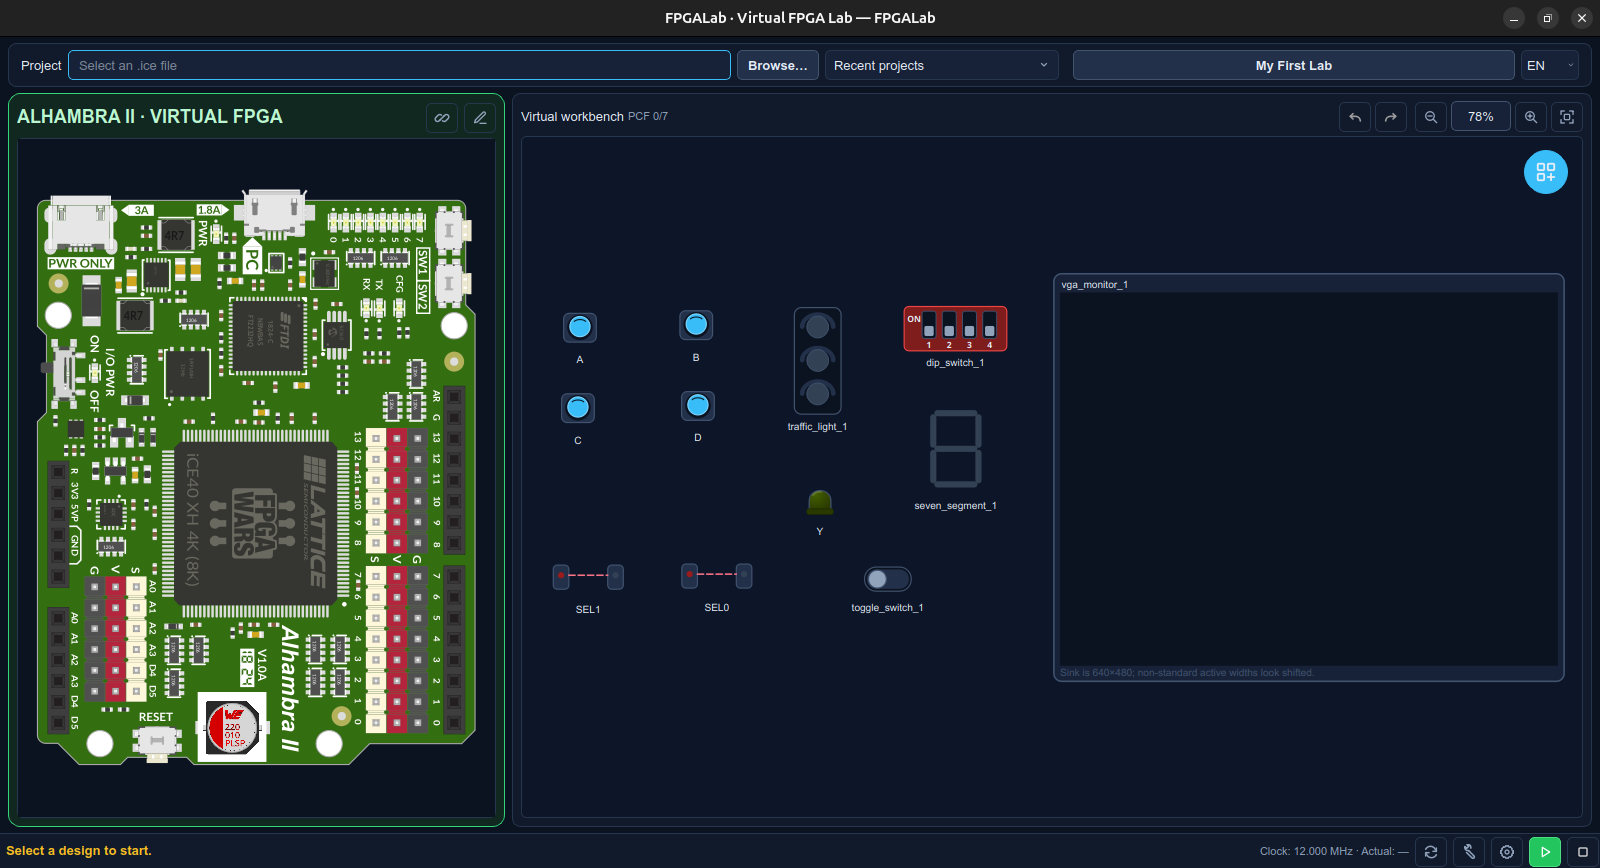Undo the last workbench action

click(x=1355, y=117)
